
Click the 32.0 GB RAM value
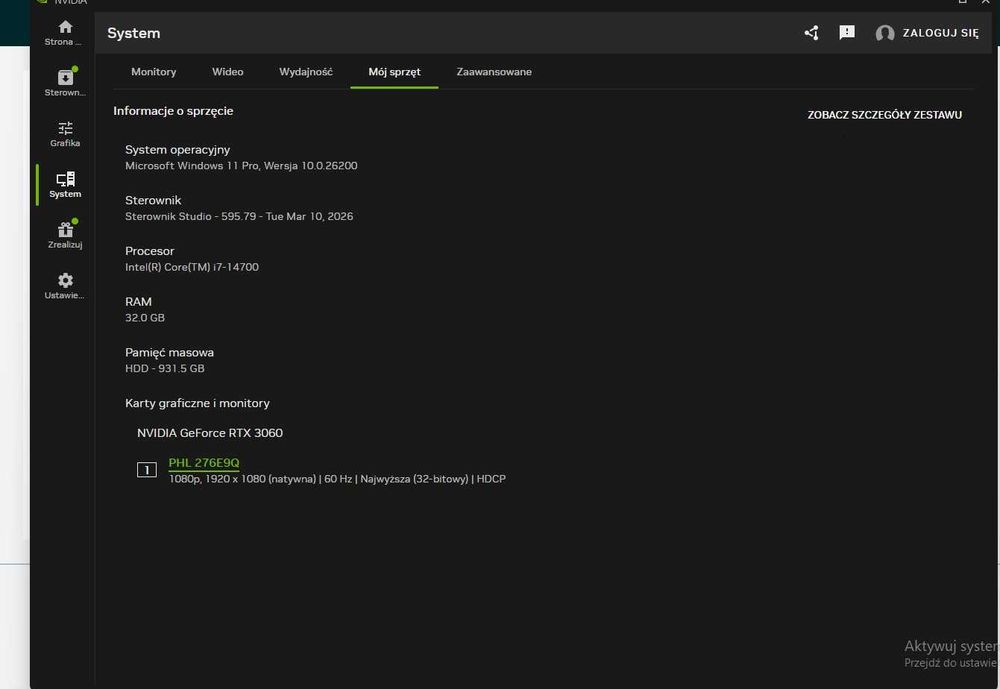[x=145, y=318]
